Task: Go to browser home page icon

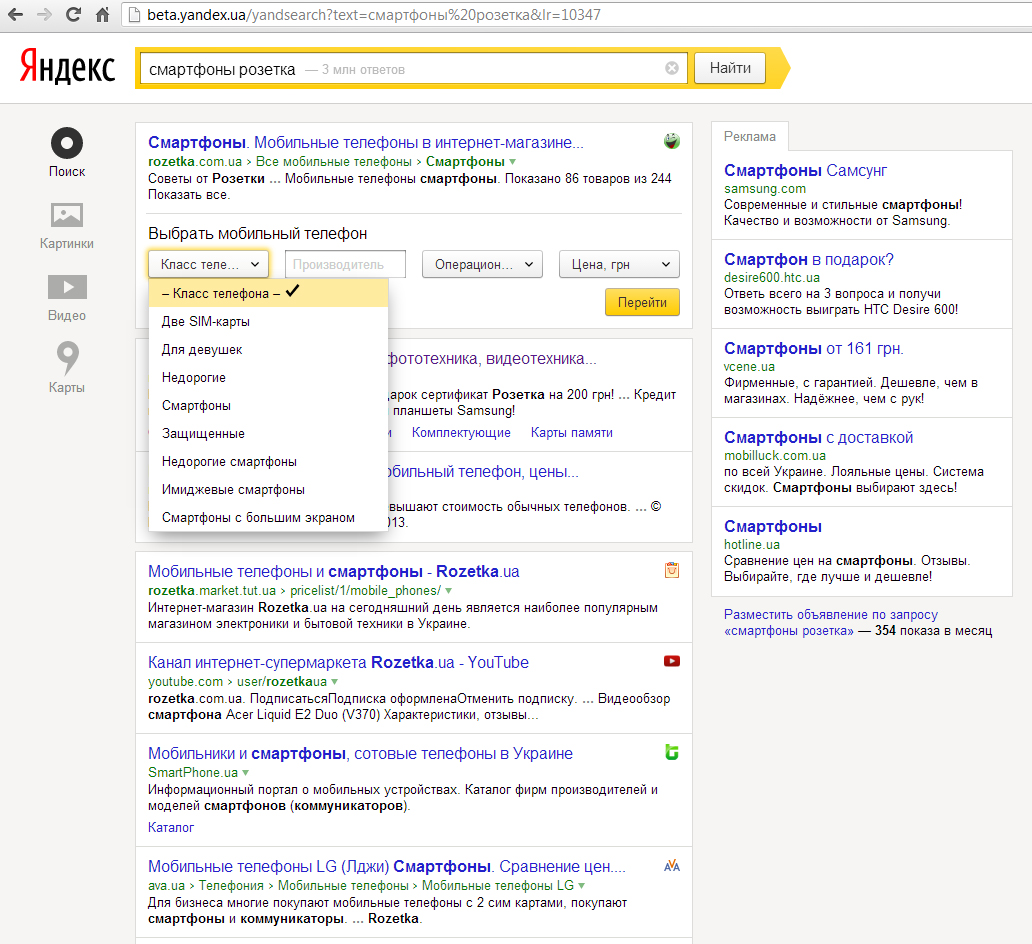Action: [x=102, y=16]
